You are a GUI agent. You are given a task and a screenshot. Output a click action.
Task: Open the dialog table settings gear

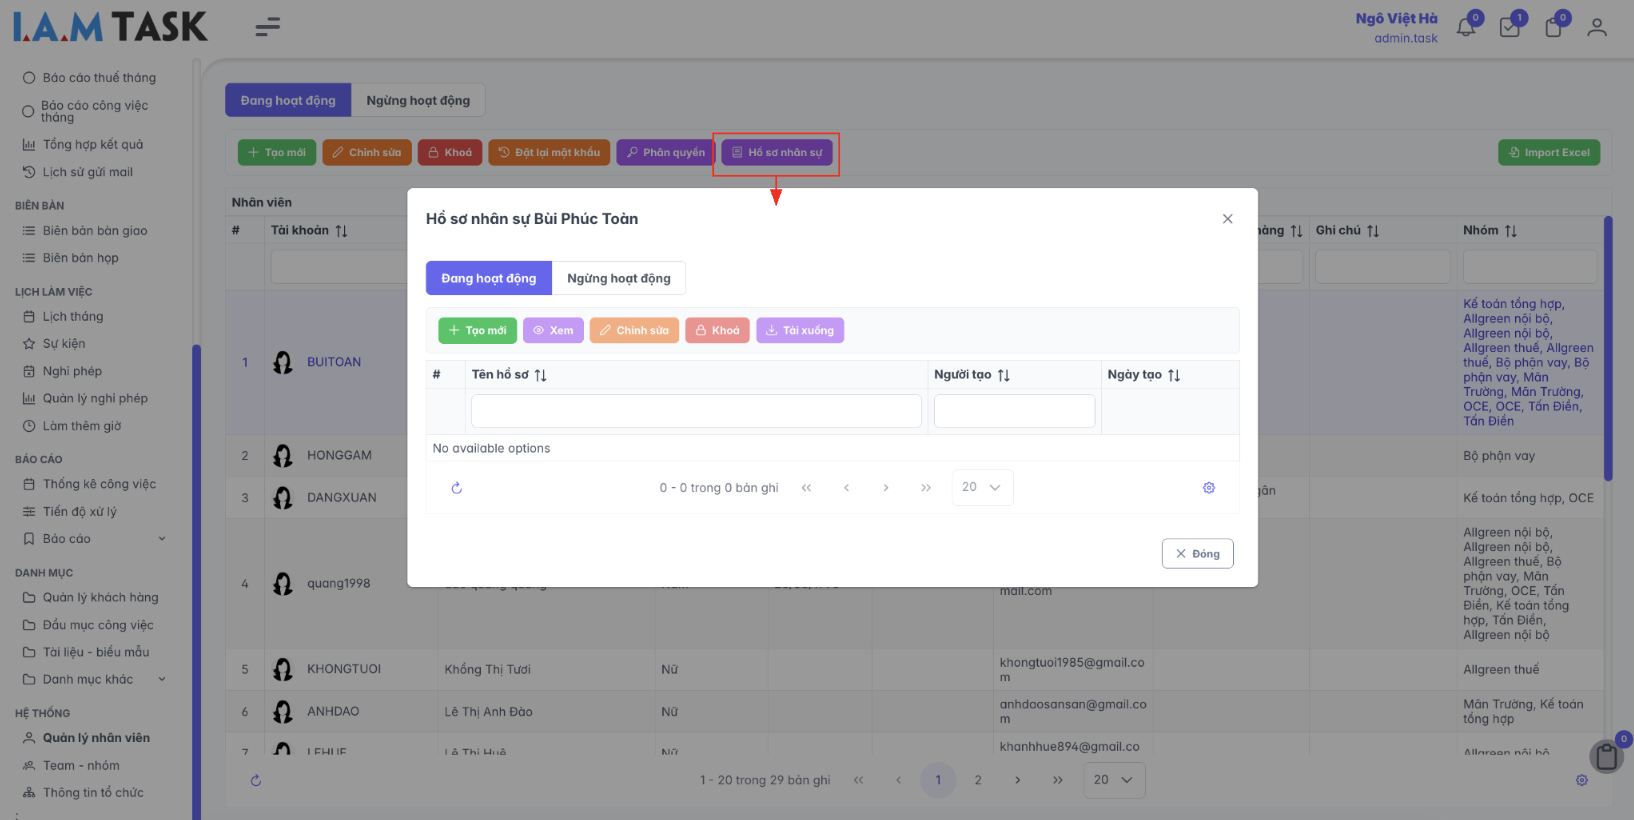click(x=1209, y=488)
